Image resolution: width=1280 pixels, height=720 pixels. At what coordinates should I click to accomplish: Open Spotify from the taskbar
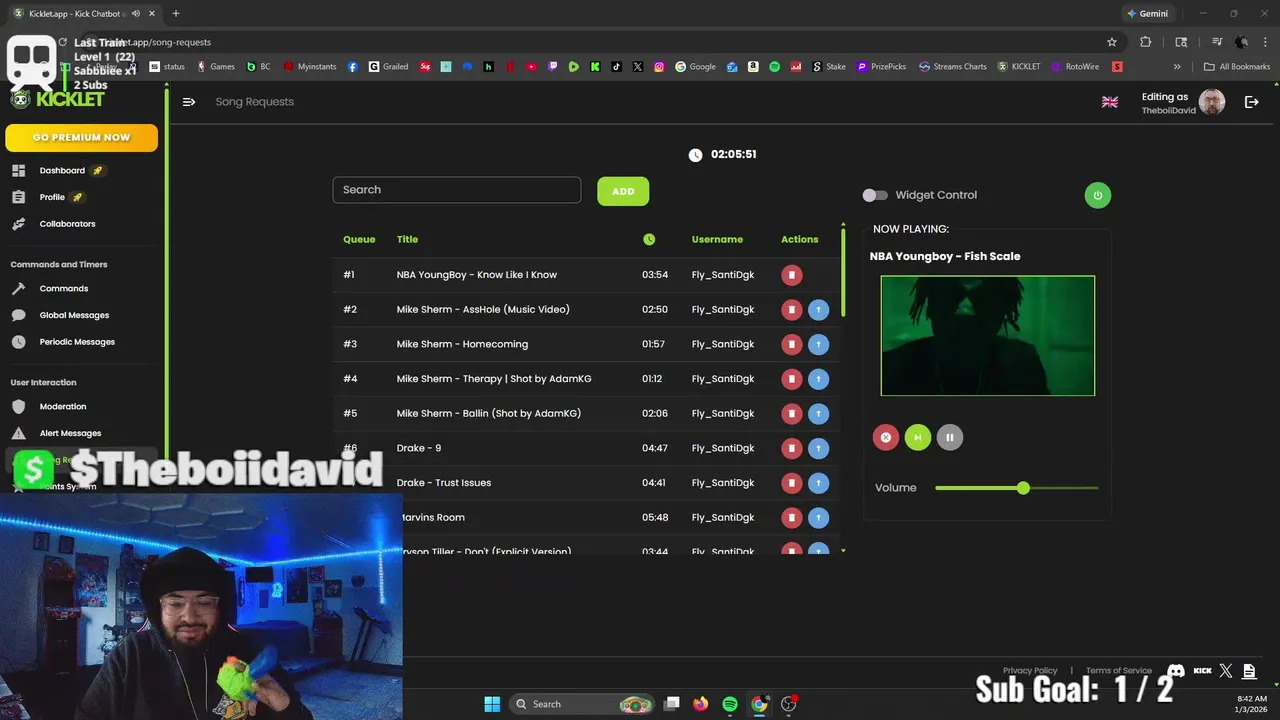click(x=730, y=704)
